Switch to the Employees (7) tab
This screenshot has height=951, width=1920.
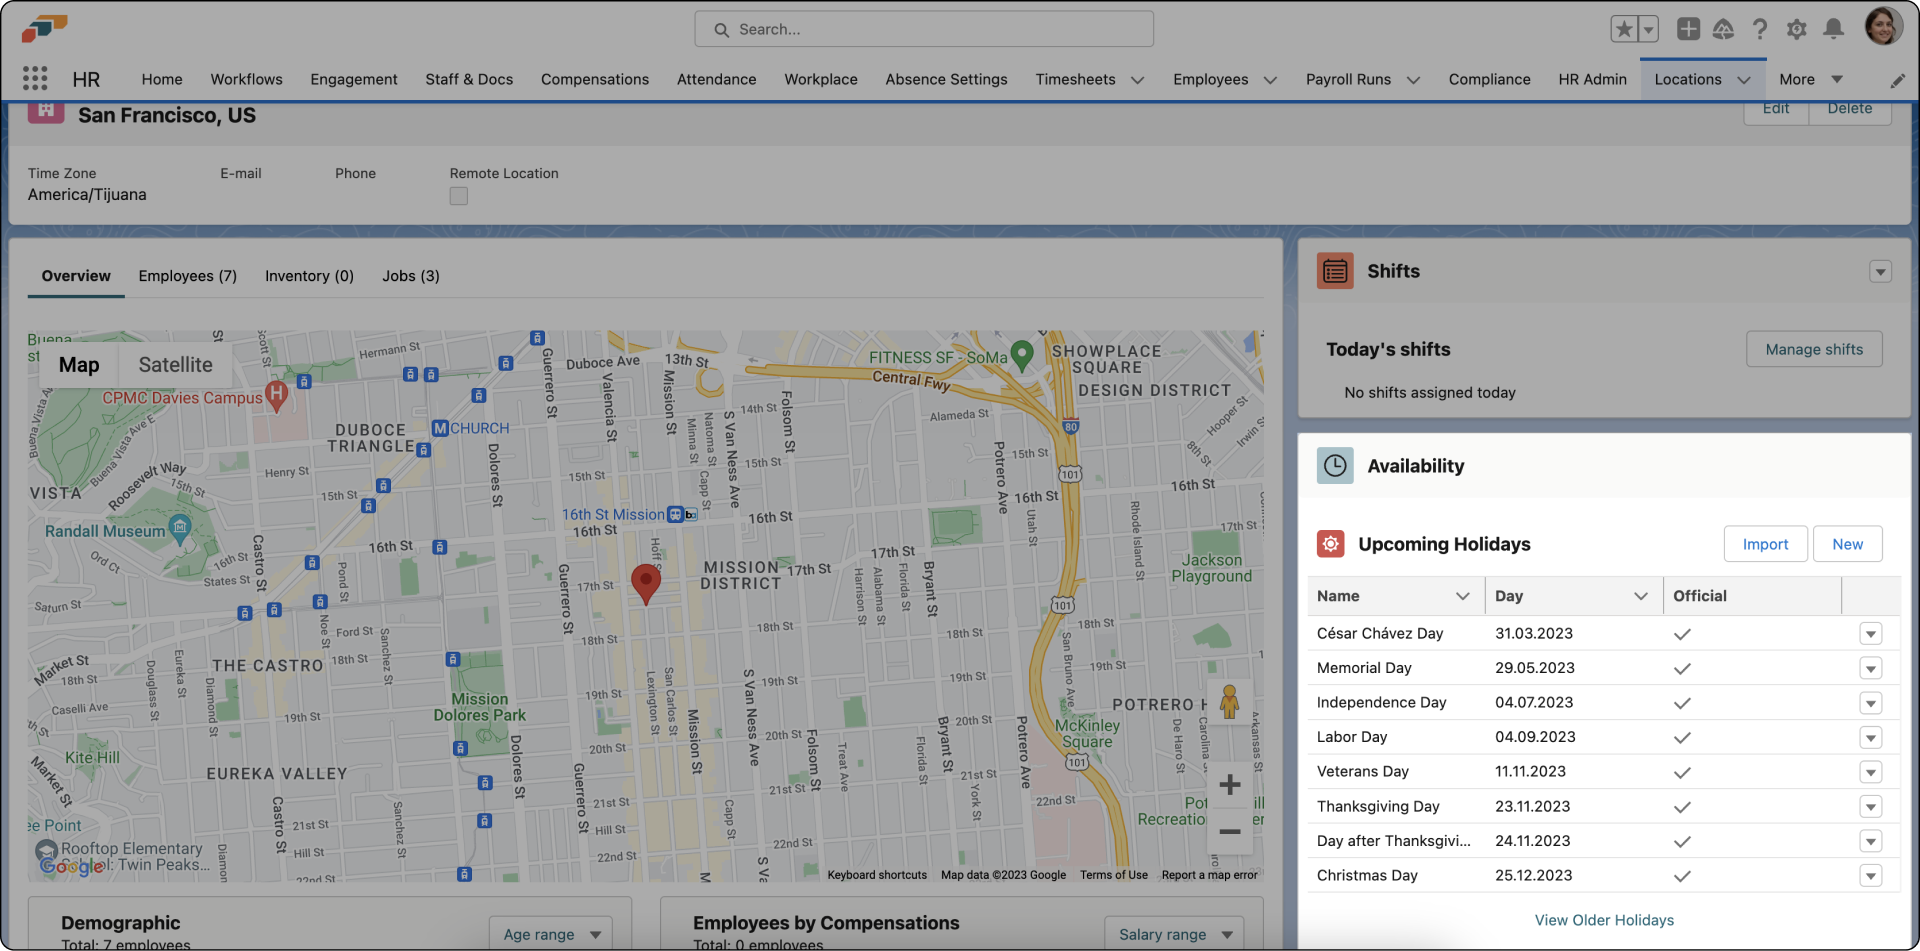[188, 276]
